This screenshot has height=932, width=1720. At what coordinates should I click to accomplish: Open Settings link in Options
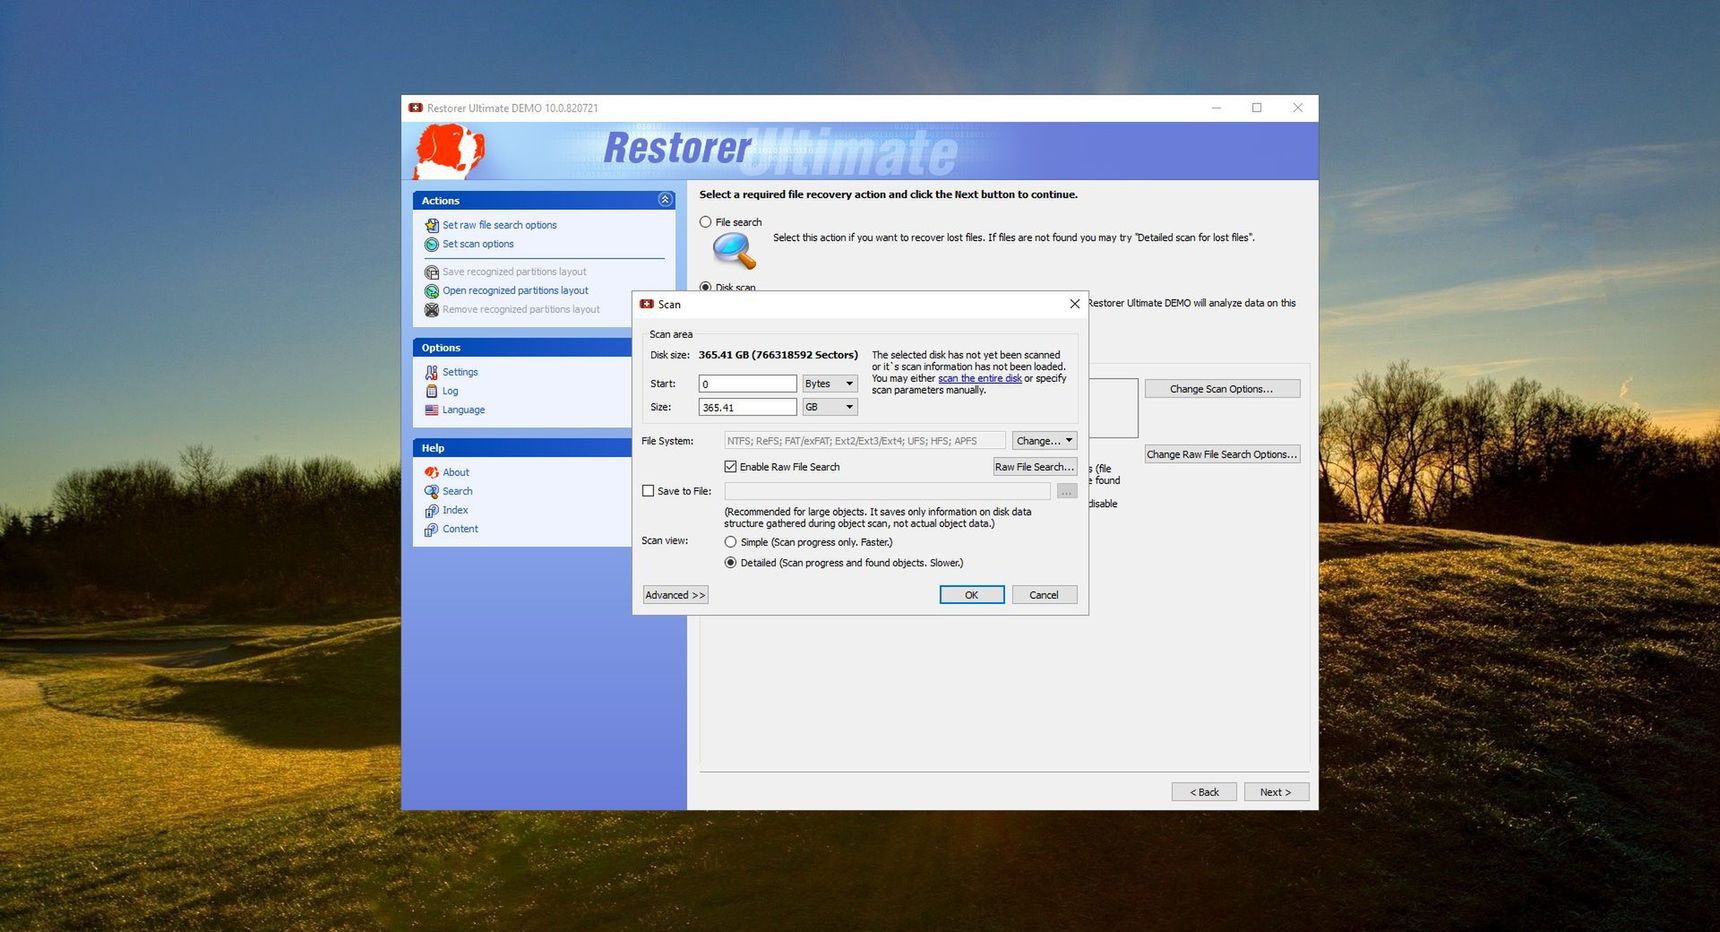[x=460, y=372]
